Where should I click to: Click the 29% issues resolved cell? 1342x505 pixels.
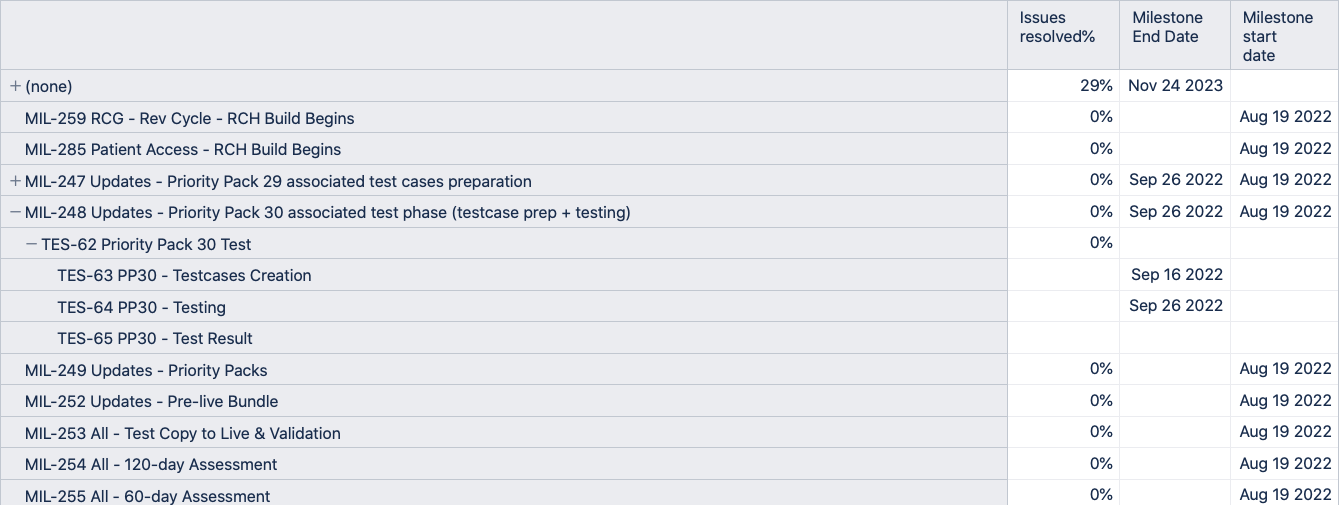pos(1096,86)
